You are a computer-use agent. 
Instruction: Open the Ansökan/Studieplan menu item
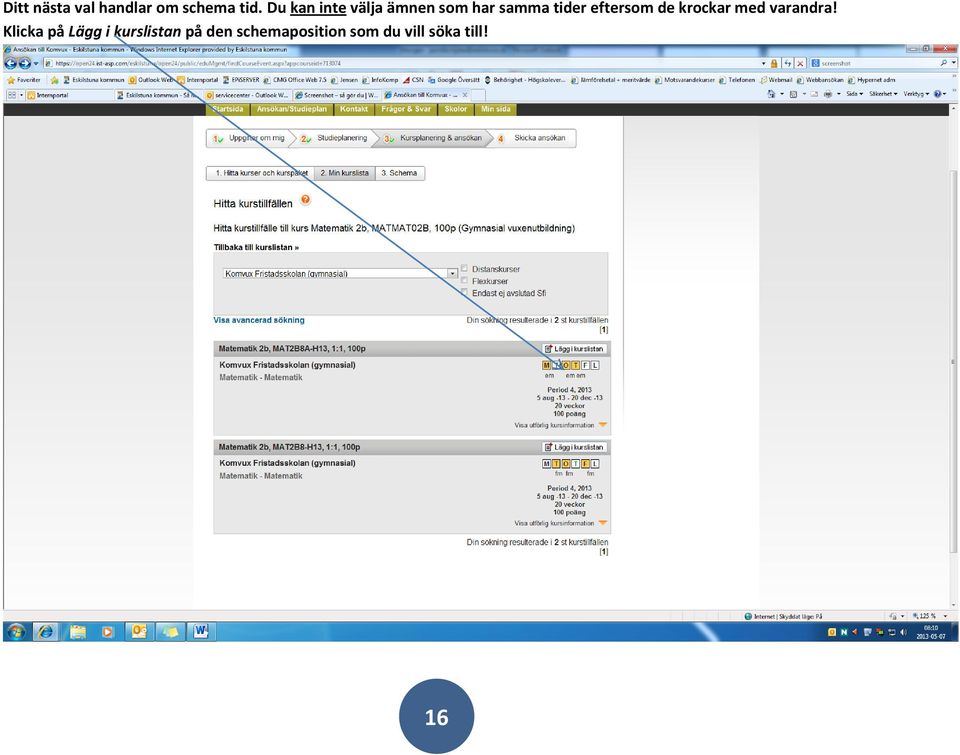tap(291, 109)
